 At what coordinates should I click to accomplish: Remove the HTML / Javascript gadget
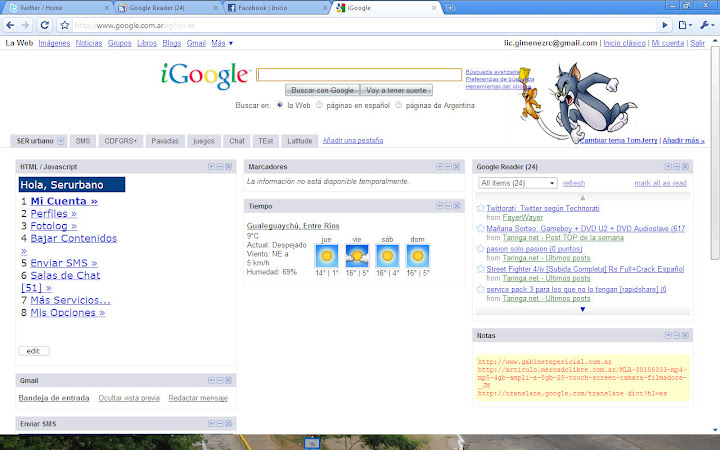[228, 167]
